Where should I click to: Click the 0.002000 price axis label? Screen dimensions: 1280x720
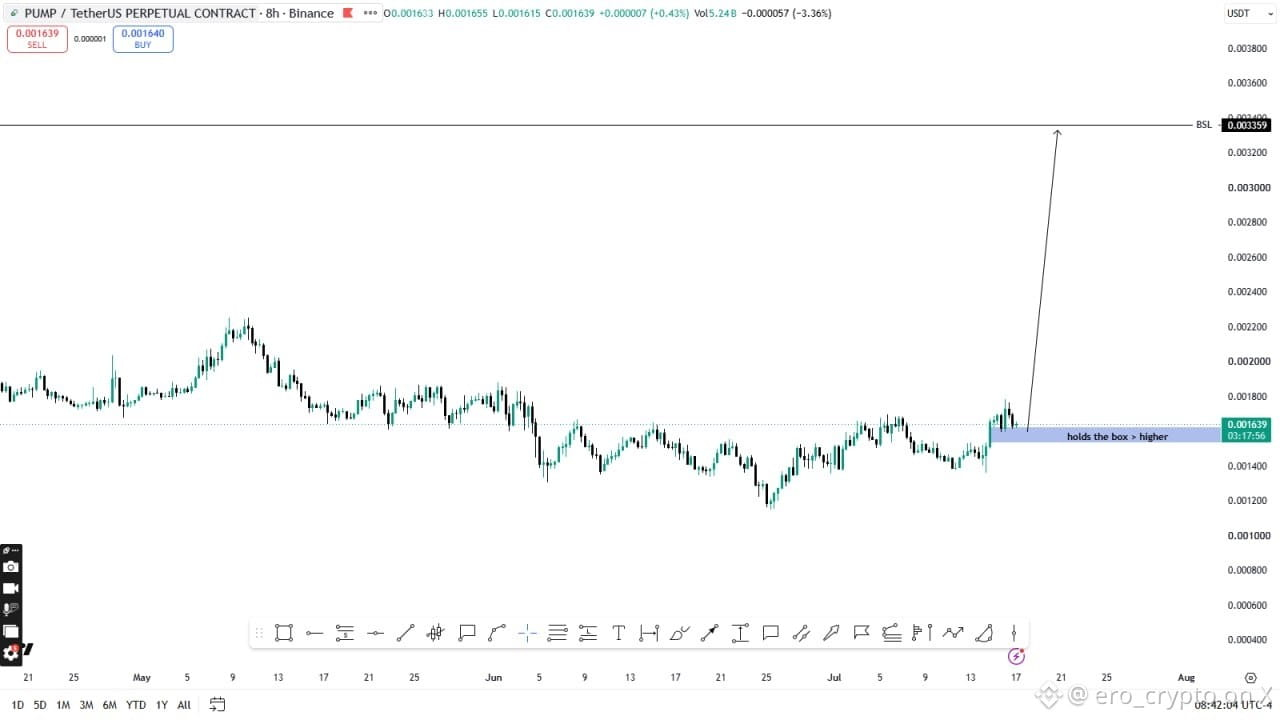pyautogui.click(x=1248, y=361)
